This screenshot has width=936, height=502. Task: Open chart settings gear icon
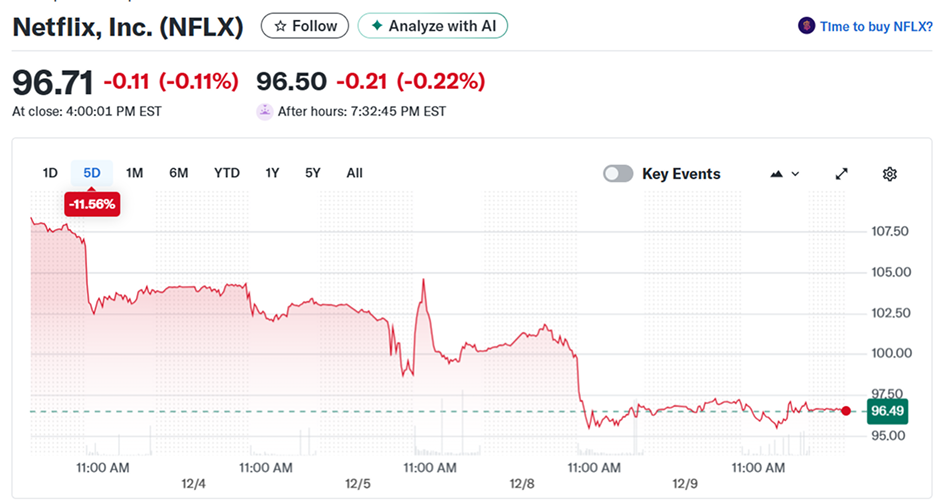[x=890, y=174]
